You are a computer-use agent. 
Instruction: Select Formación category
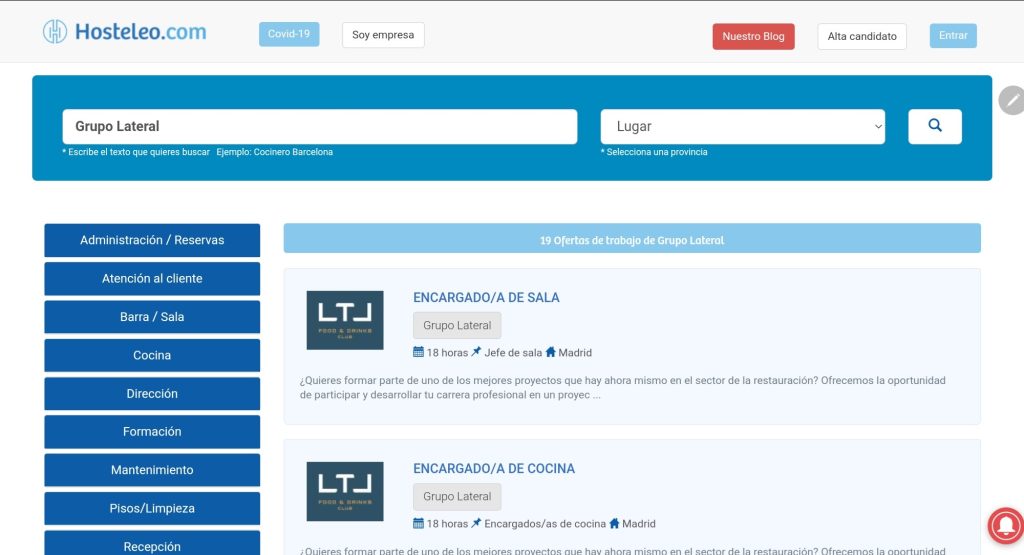[x=152, y=432]
